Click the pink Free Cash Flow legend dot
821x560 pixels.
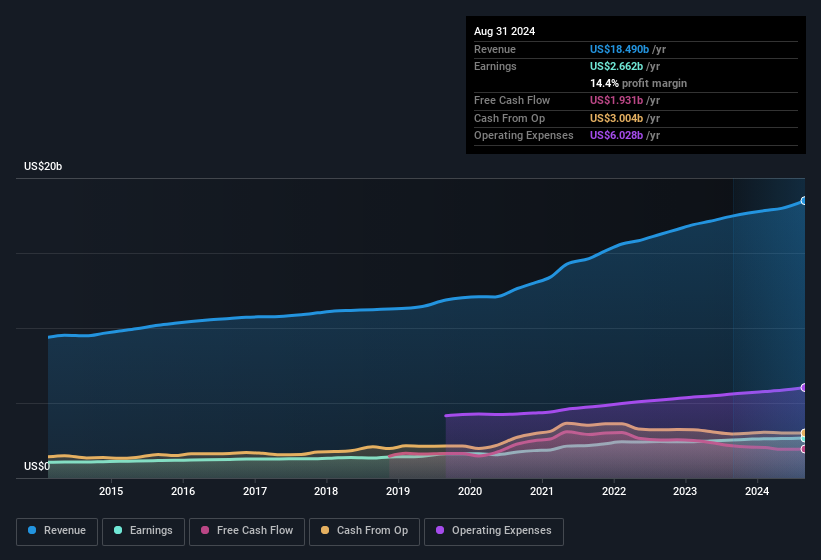(206, 530)
